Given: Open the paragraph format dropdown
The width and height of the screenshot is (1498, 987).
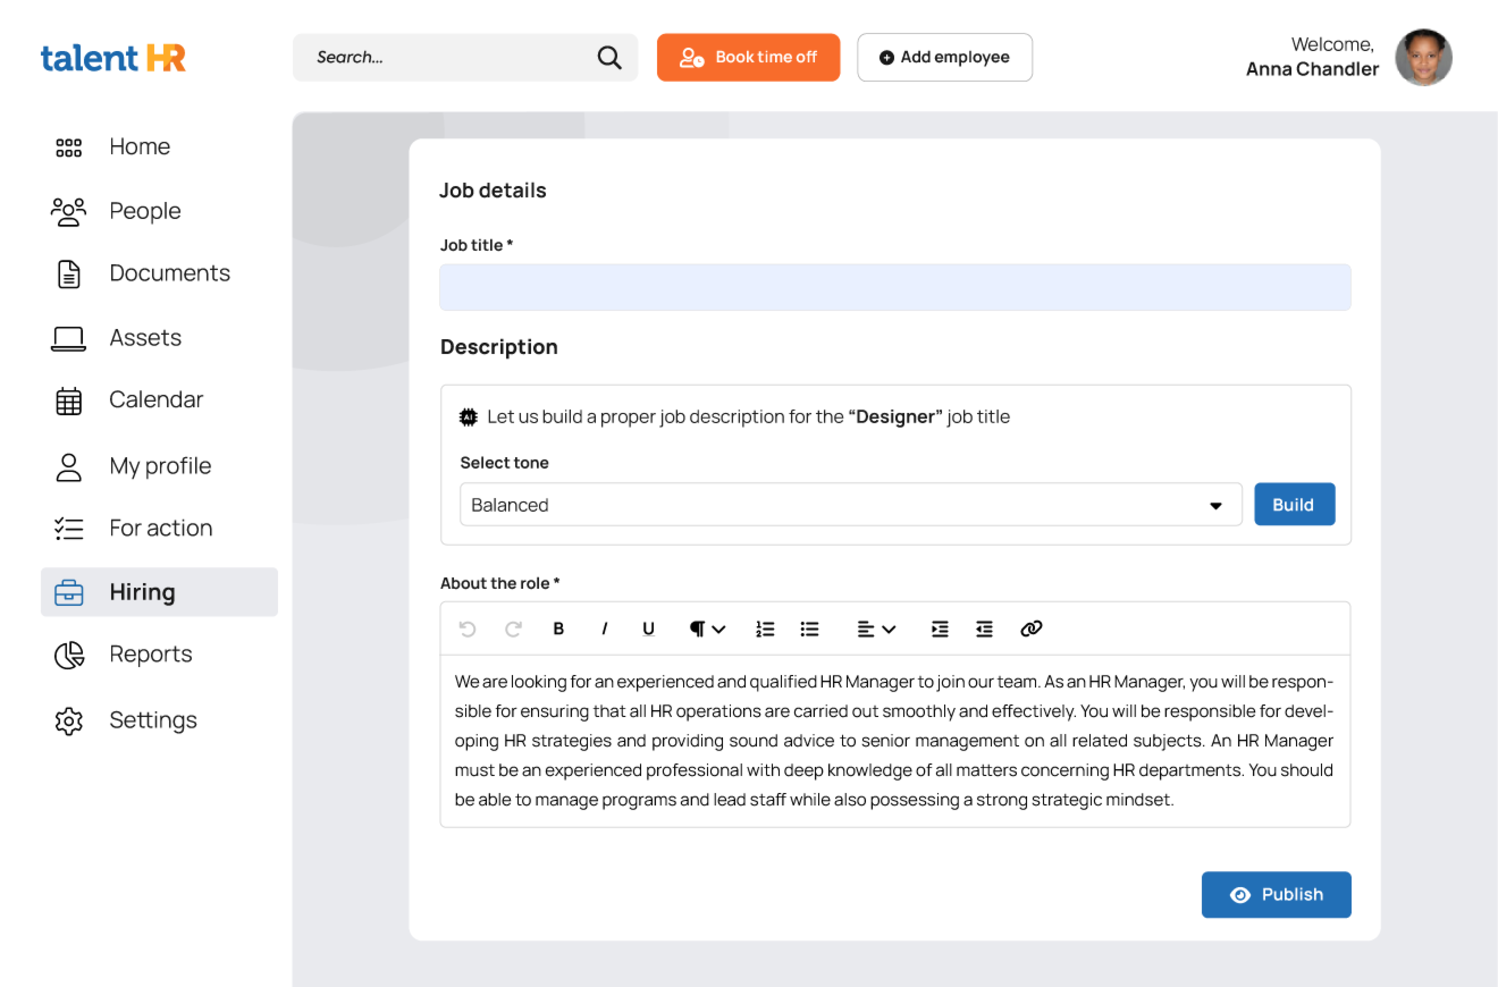Looking at the screenshot, I should pos(706,629).
